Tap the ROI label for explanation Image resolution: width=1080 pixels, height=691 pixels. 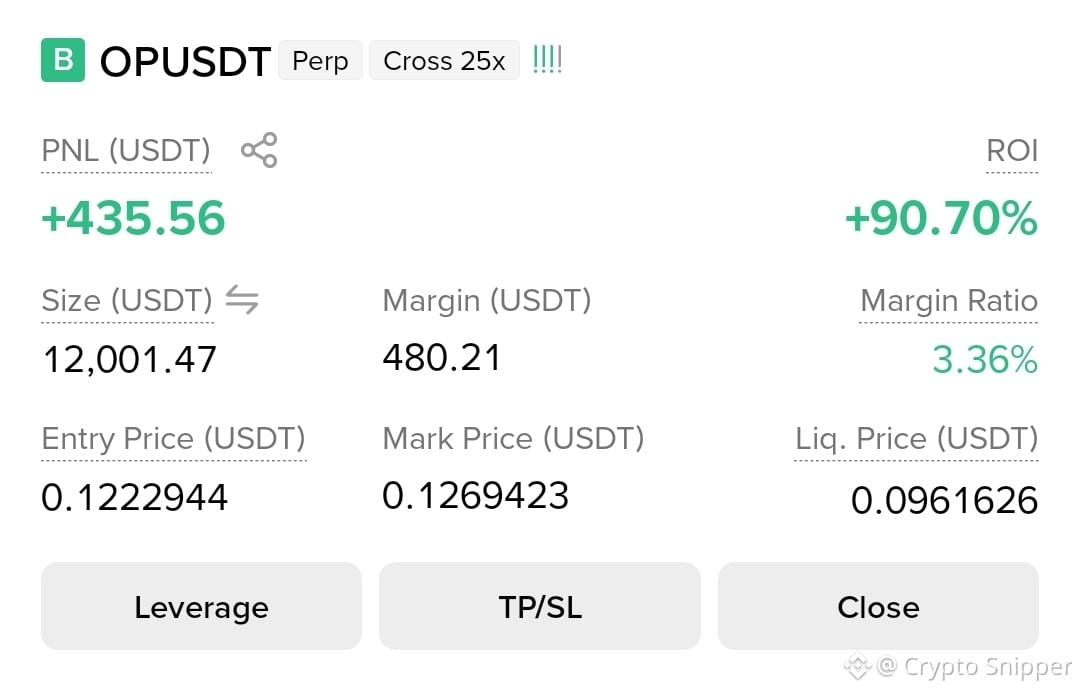tap(1012, 150)
